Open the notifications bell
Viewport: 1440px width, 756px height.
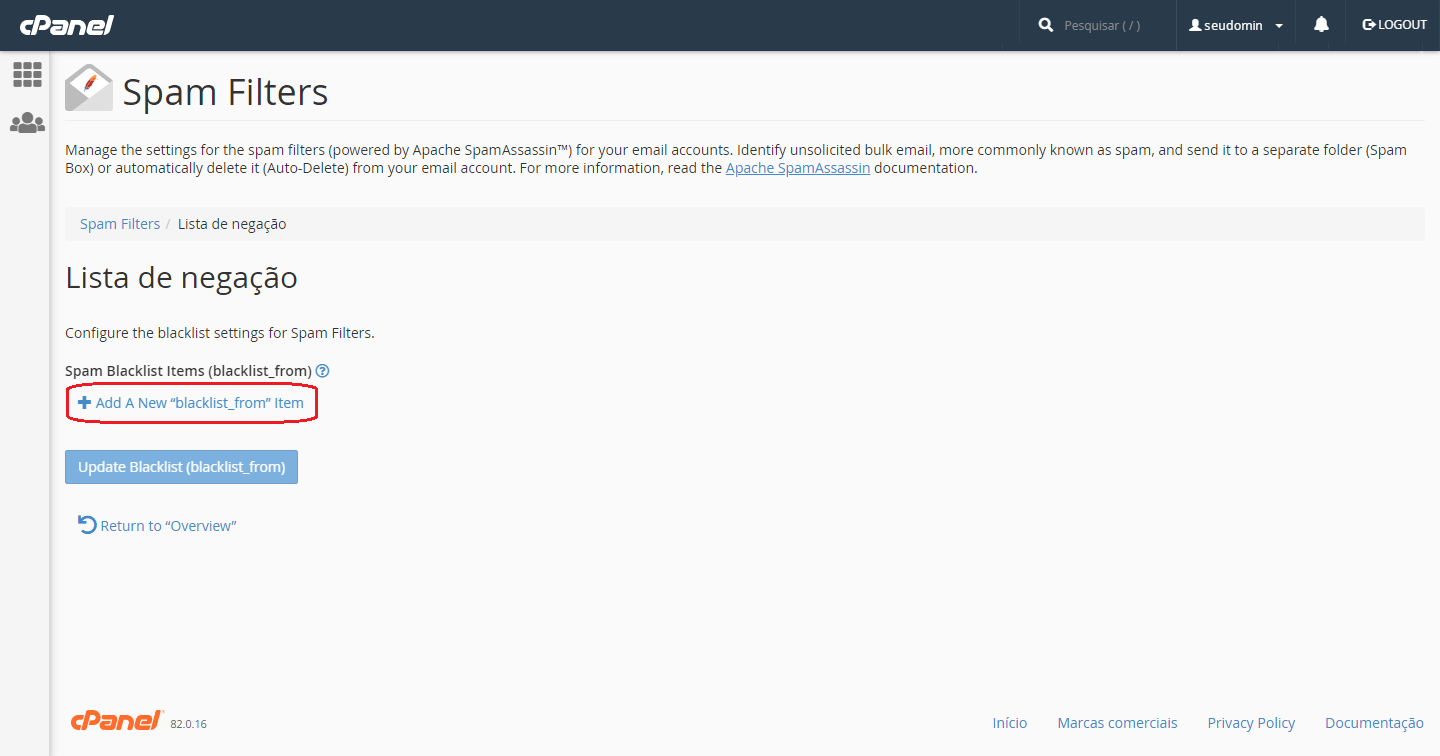[x=1321, y=25]
